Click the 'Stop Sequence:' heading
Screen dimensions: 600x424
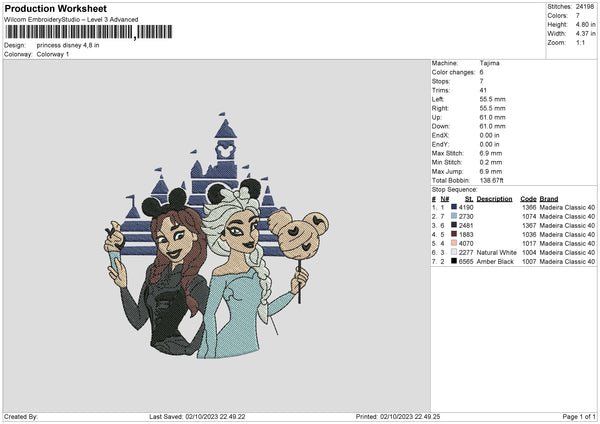(x=455, y=190)
